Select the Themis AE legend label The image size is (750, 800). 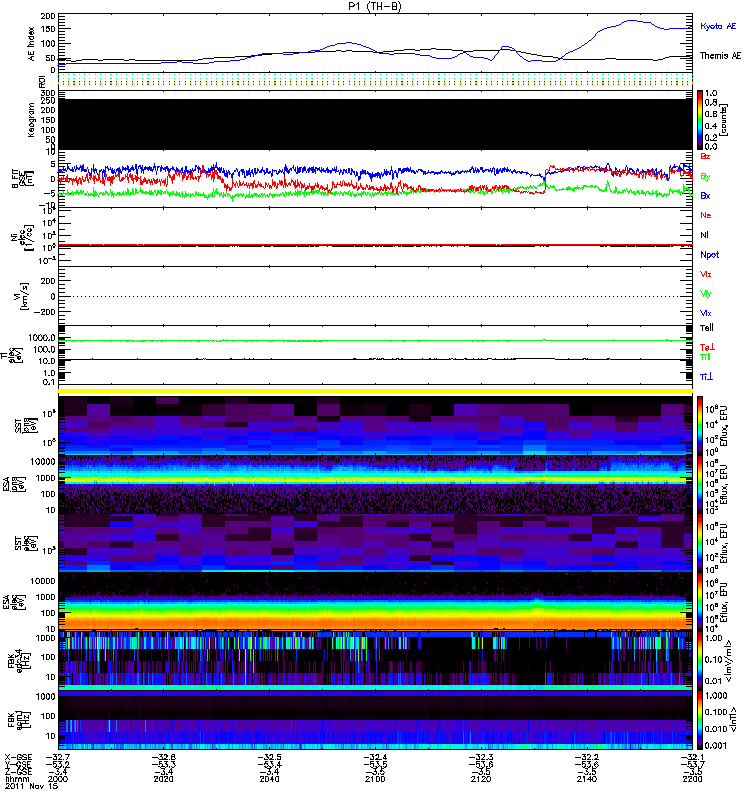[720, 56]
